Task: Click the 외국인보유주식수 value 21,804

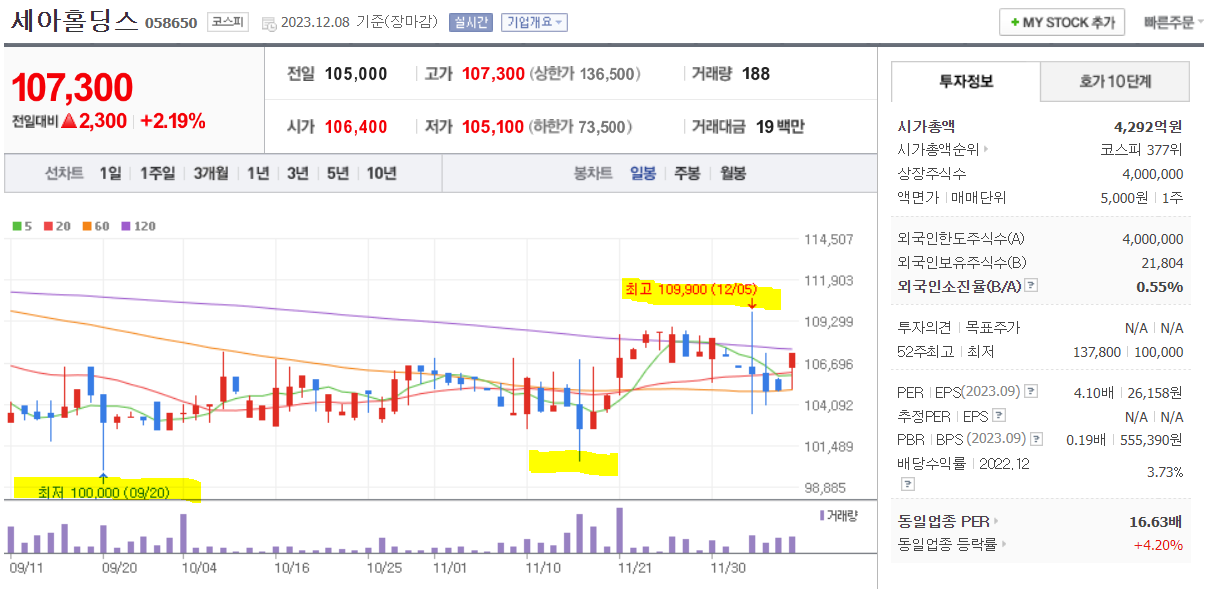Action: tap(1162, 262)
